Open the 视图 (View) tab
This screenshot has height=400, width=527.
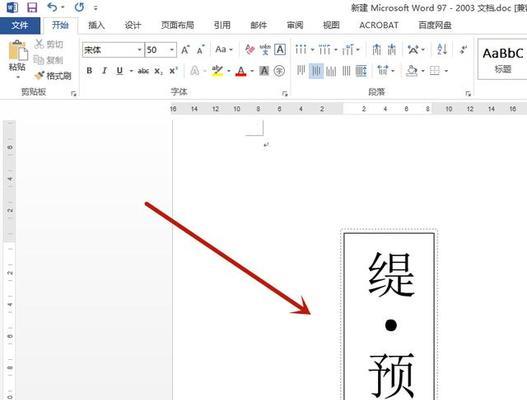click(331, 25)
